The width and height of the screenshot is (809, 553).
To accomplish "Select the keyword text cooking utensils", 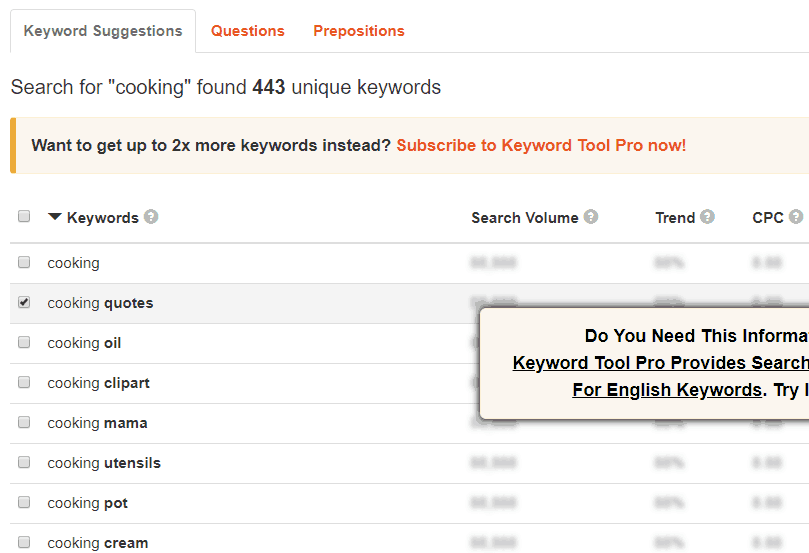I will 104,463.
